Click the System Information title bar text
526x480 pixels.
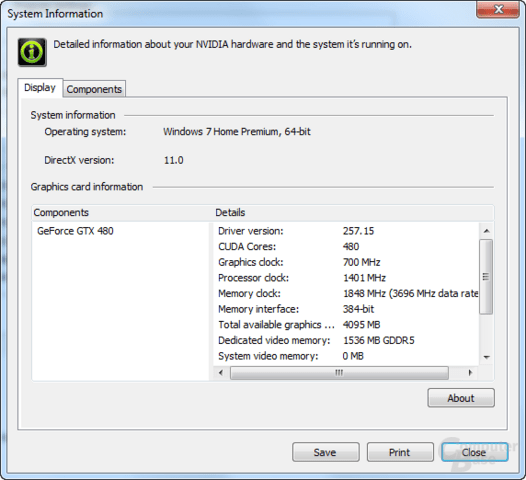click(55, 14)
